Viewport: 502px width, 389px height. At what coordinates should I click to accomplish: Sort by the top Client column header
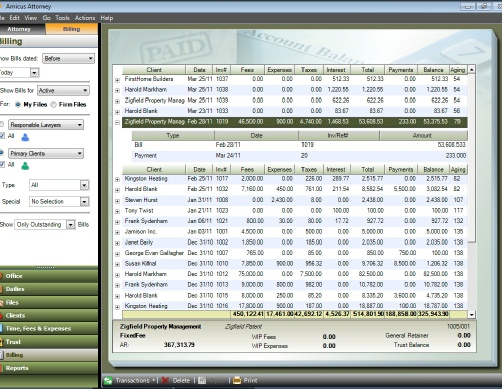tap(154, 70)
